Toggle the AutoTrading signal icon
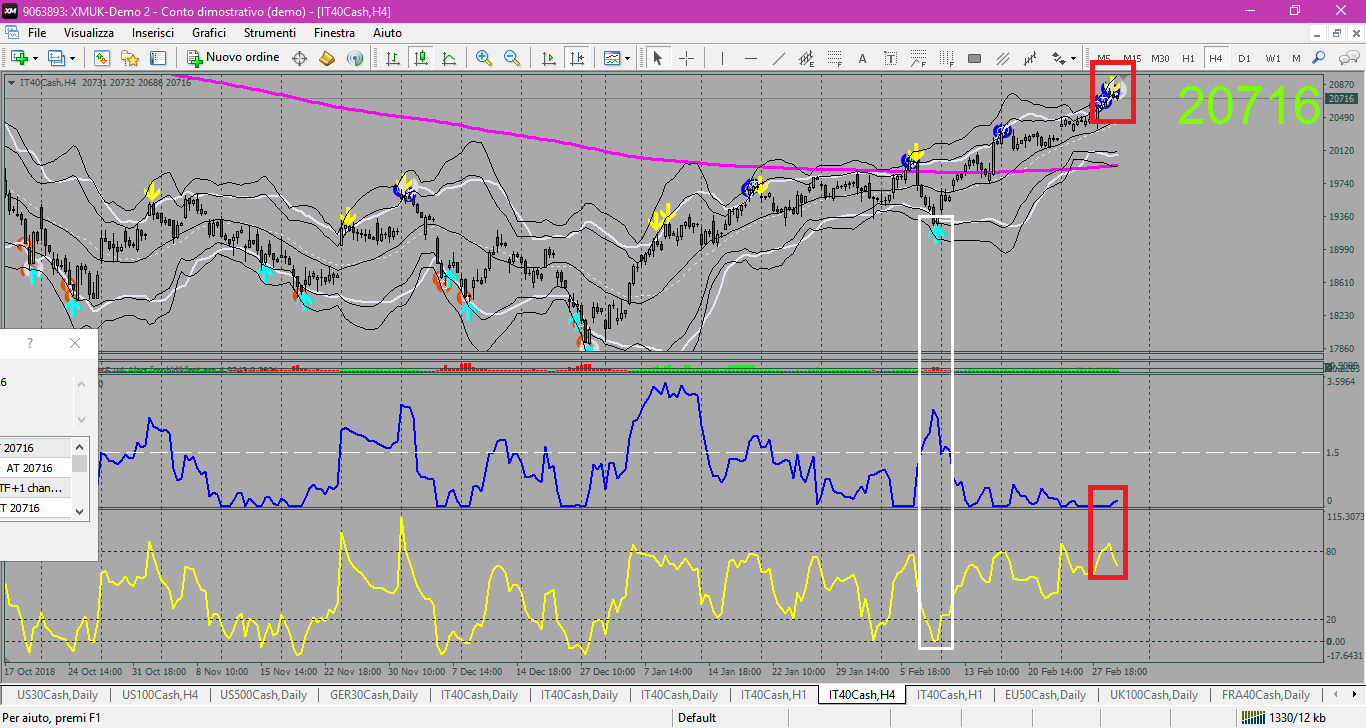Viewport: 1366px width, 728px height. pos(355,58)
